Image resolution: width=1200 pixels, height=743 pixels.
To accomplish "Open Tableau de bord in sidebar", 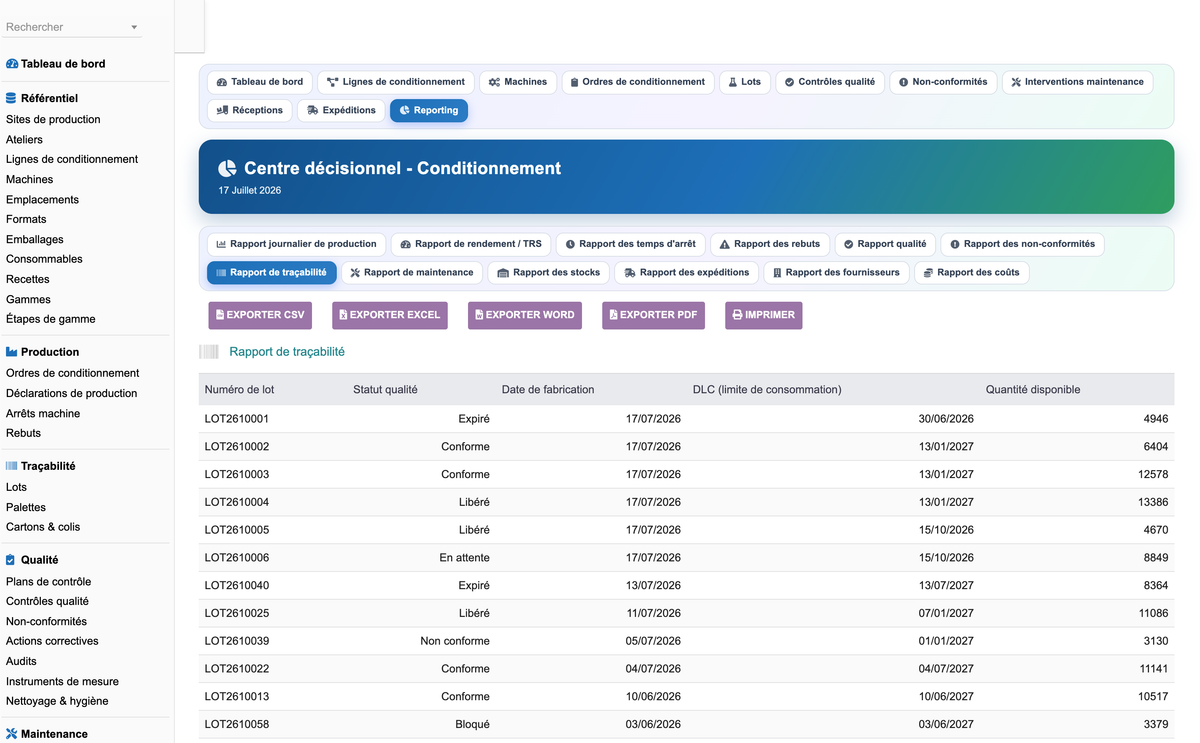I will pos(63,64).
